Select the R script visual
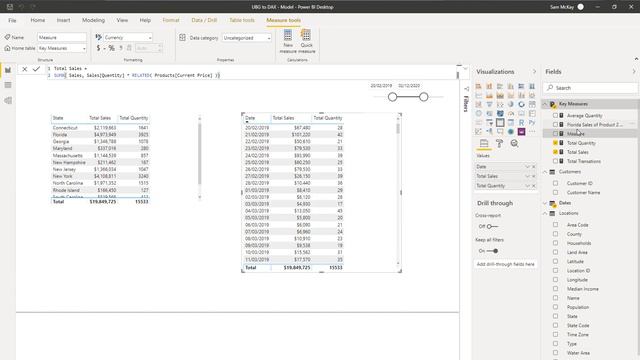 coord(521,122)
